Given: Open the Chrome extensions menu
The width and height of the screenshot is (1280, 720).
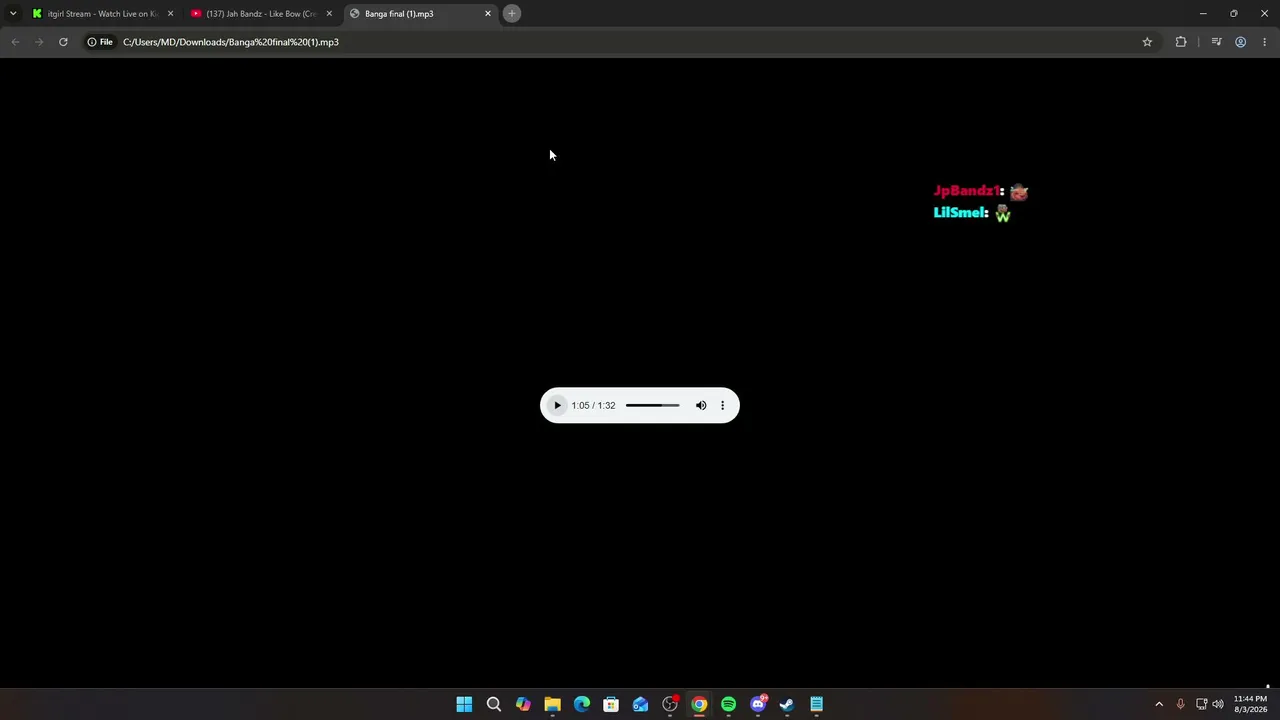Looking at the screenshot, I should pyautogui.click(x=1181, y=42).
